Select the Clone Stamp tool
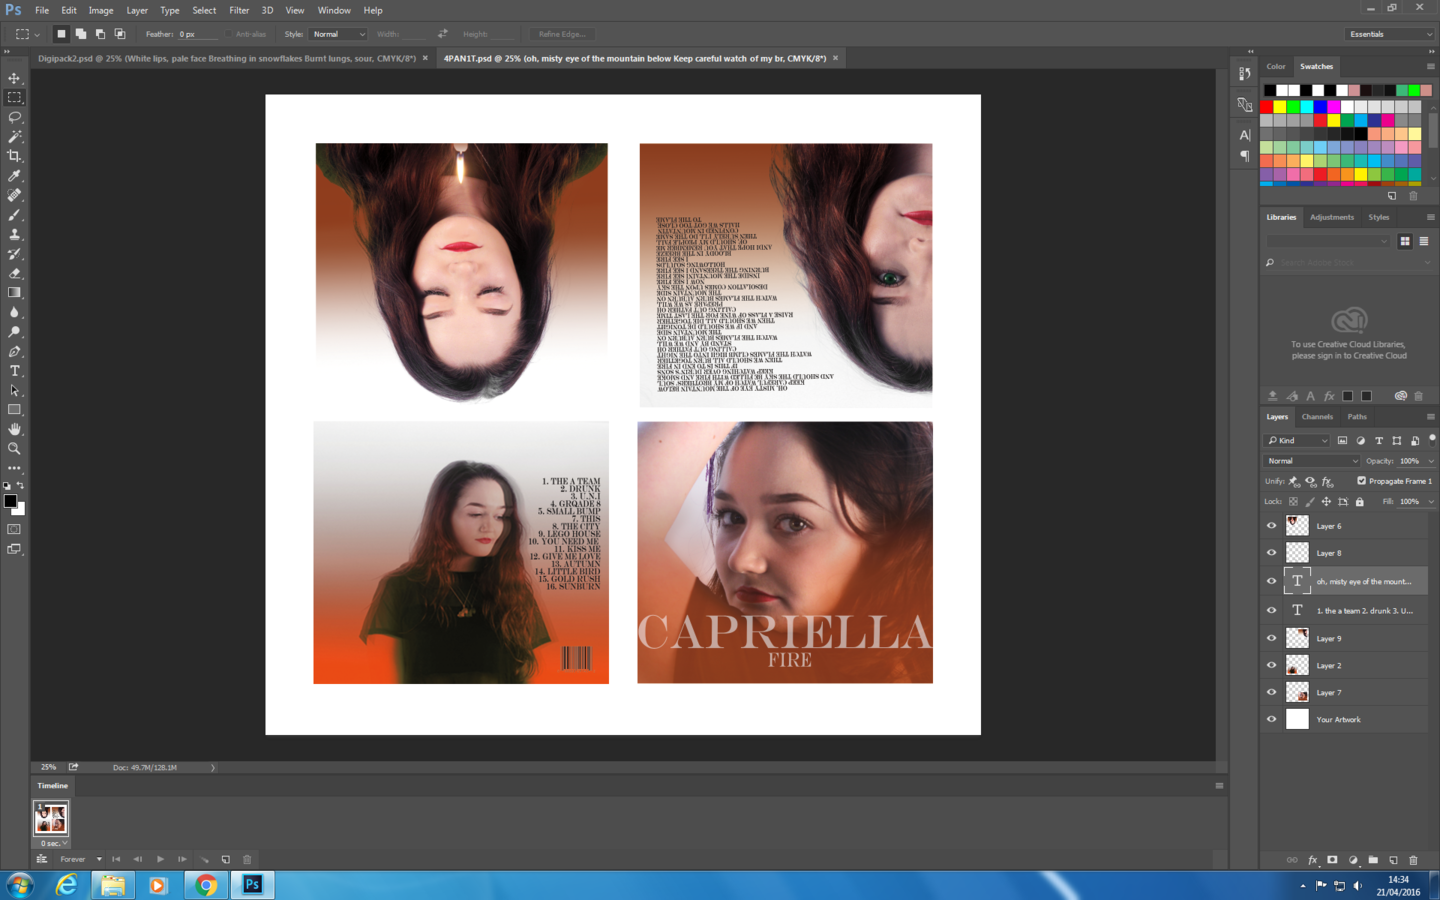The width and height of the screenshot is (1440, 900). [14, 234]
